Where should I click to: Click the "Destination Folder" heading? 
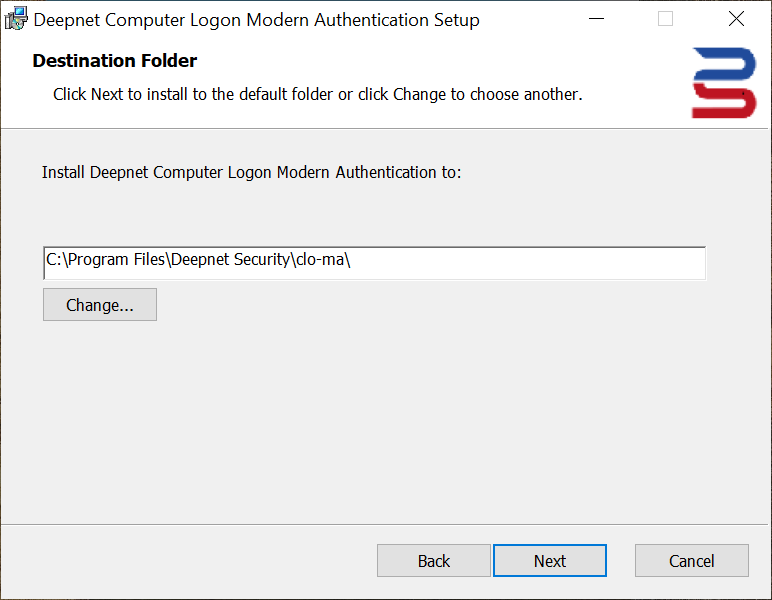tap(115, 61)
